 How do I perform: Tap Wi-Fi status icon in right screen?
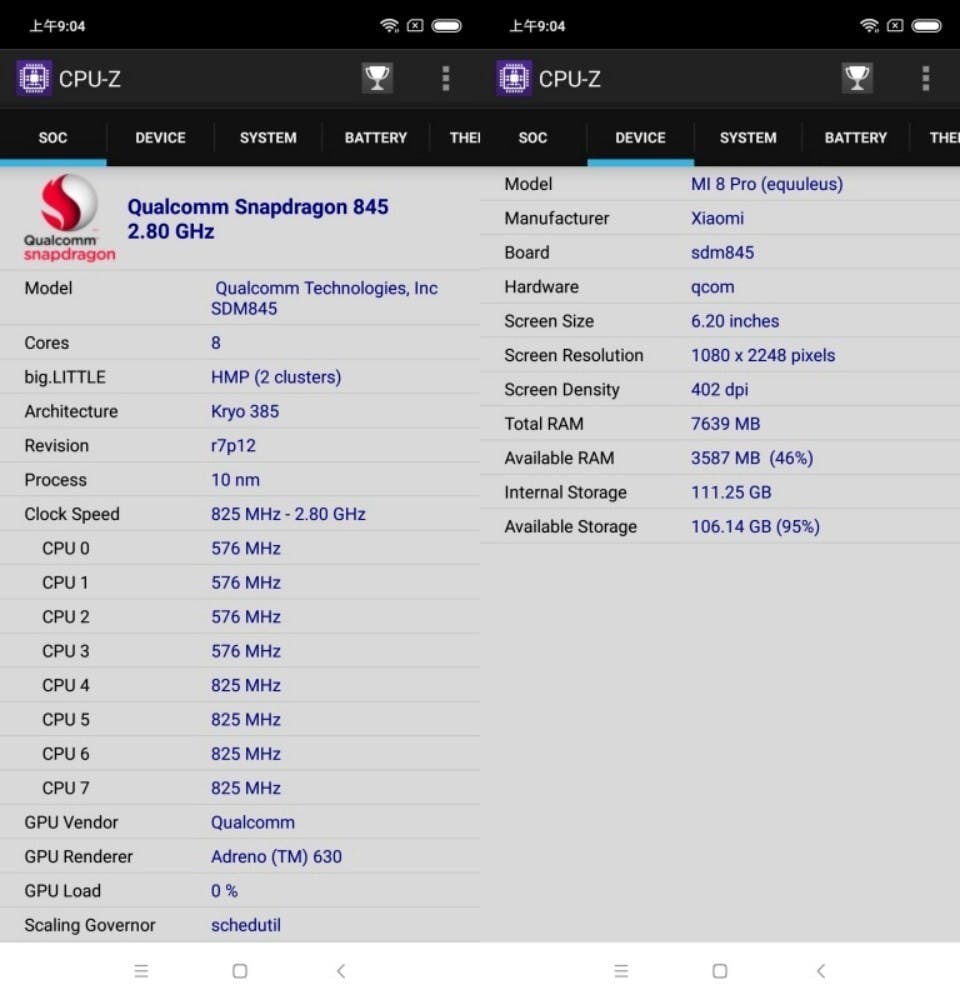pyautogui.click(x=869, y=26)
